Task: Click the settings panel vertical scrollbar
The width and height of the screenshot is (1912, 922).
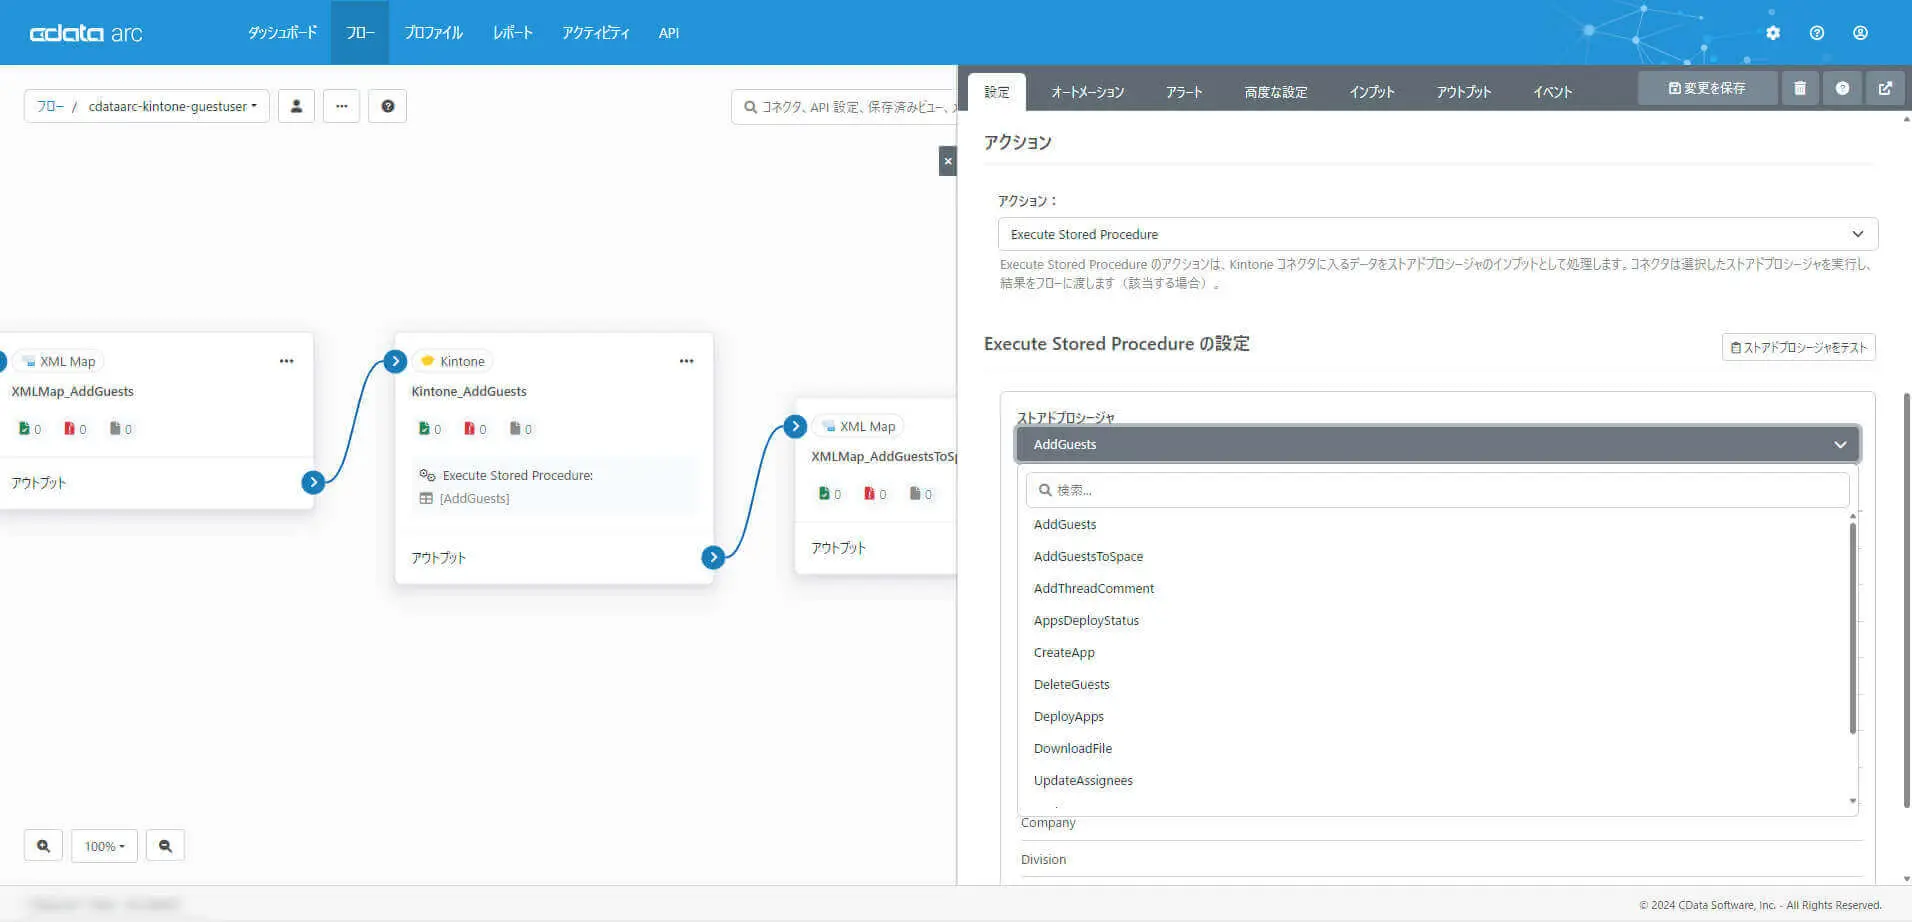Action: (x=1907, y=600)
